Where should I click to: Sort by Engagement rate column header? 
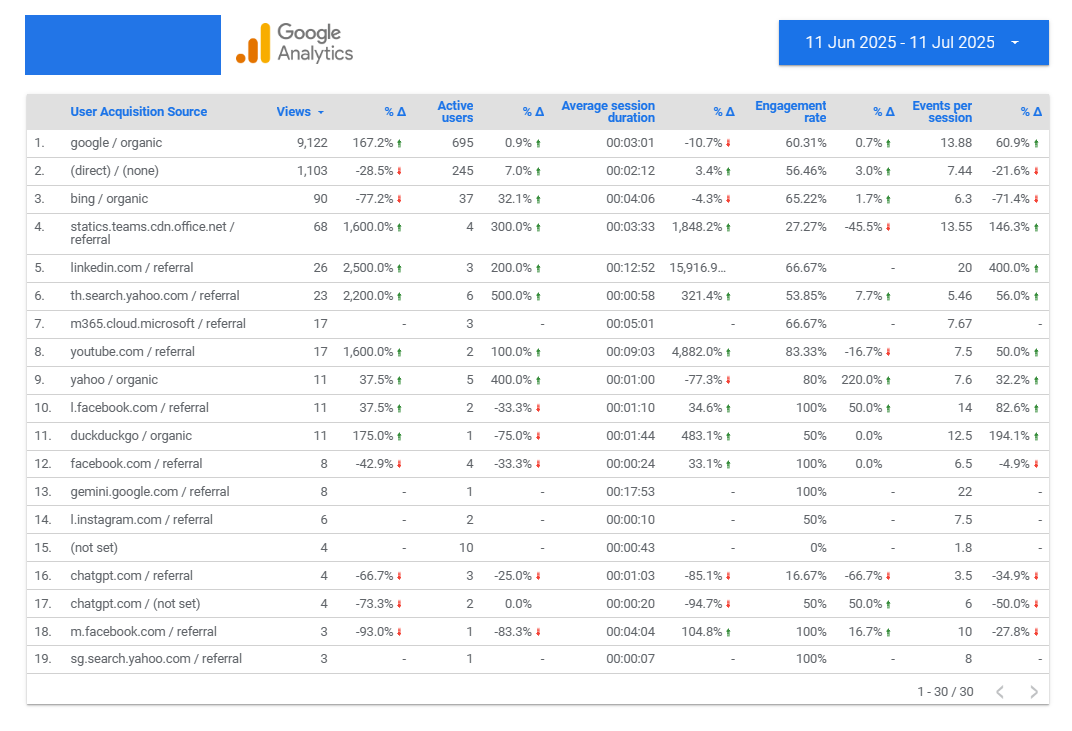point(790,111)
